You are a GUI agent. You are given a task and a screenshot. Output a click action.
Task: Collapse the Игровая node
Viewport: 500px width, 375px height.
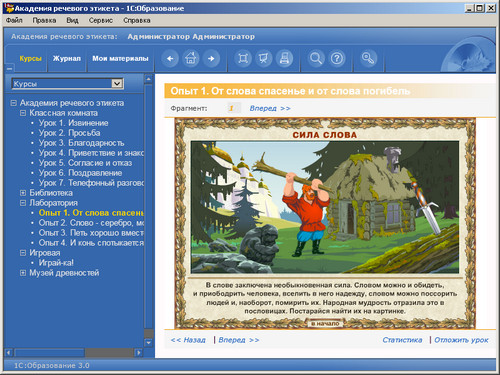click(23, 253)
